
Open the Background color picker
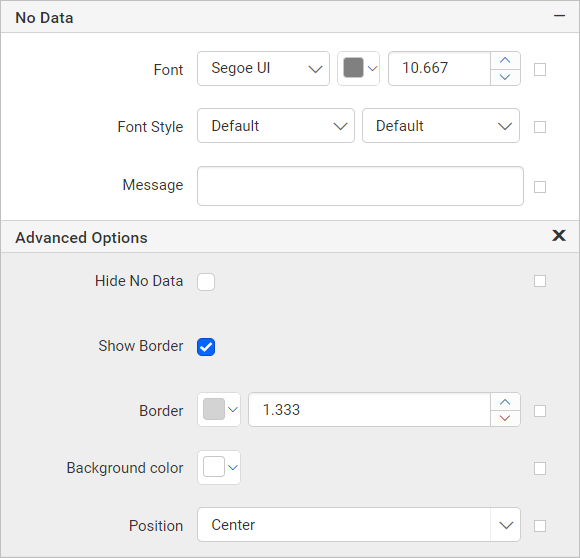219,467
